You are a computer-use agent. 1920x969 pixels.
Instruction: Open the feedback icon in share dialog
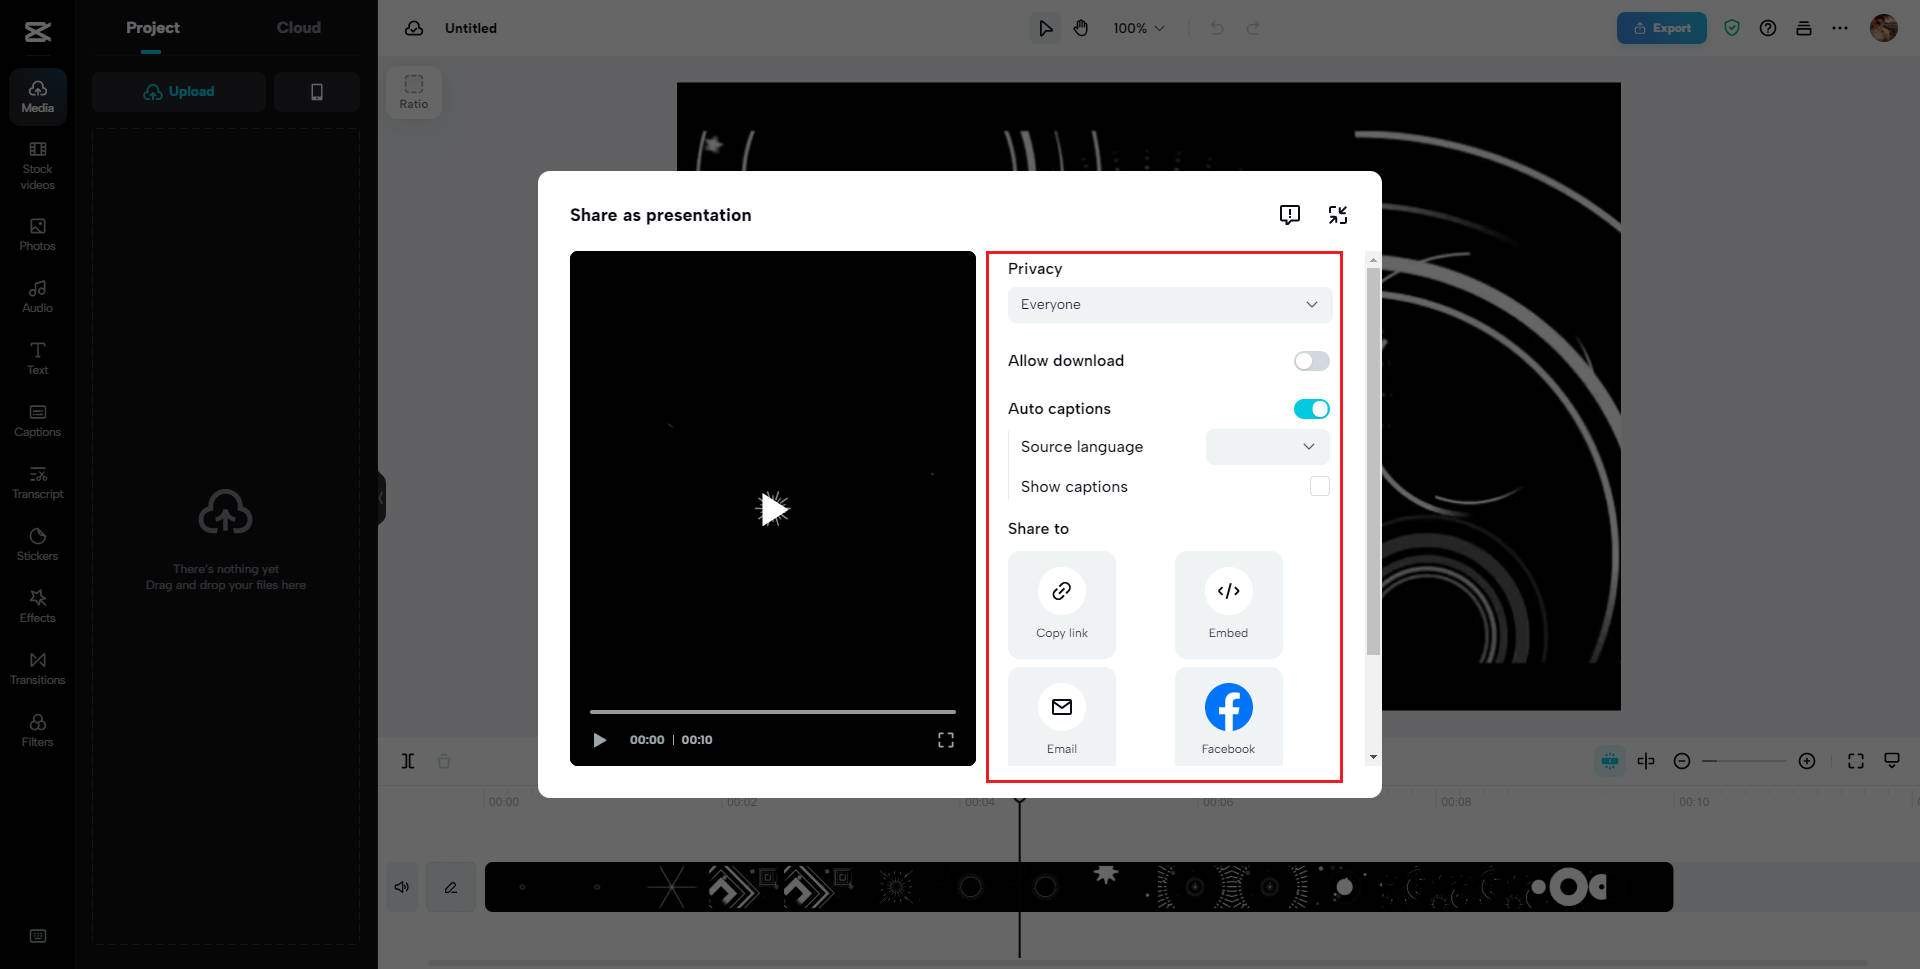click(x=1290, y=215)
